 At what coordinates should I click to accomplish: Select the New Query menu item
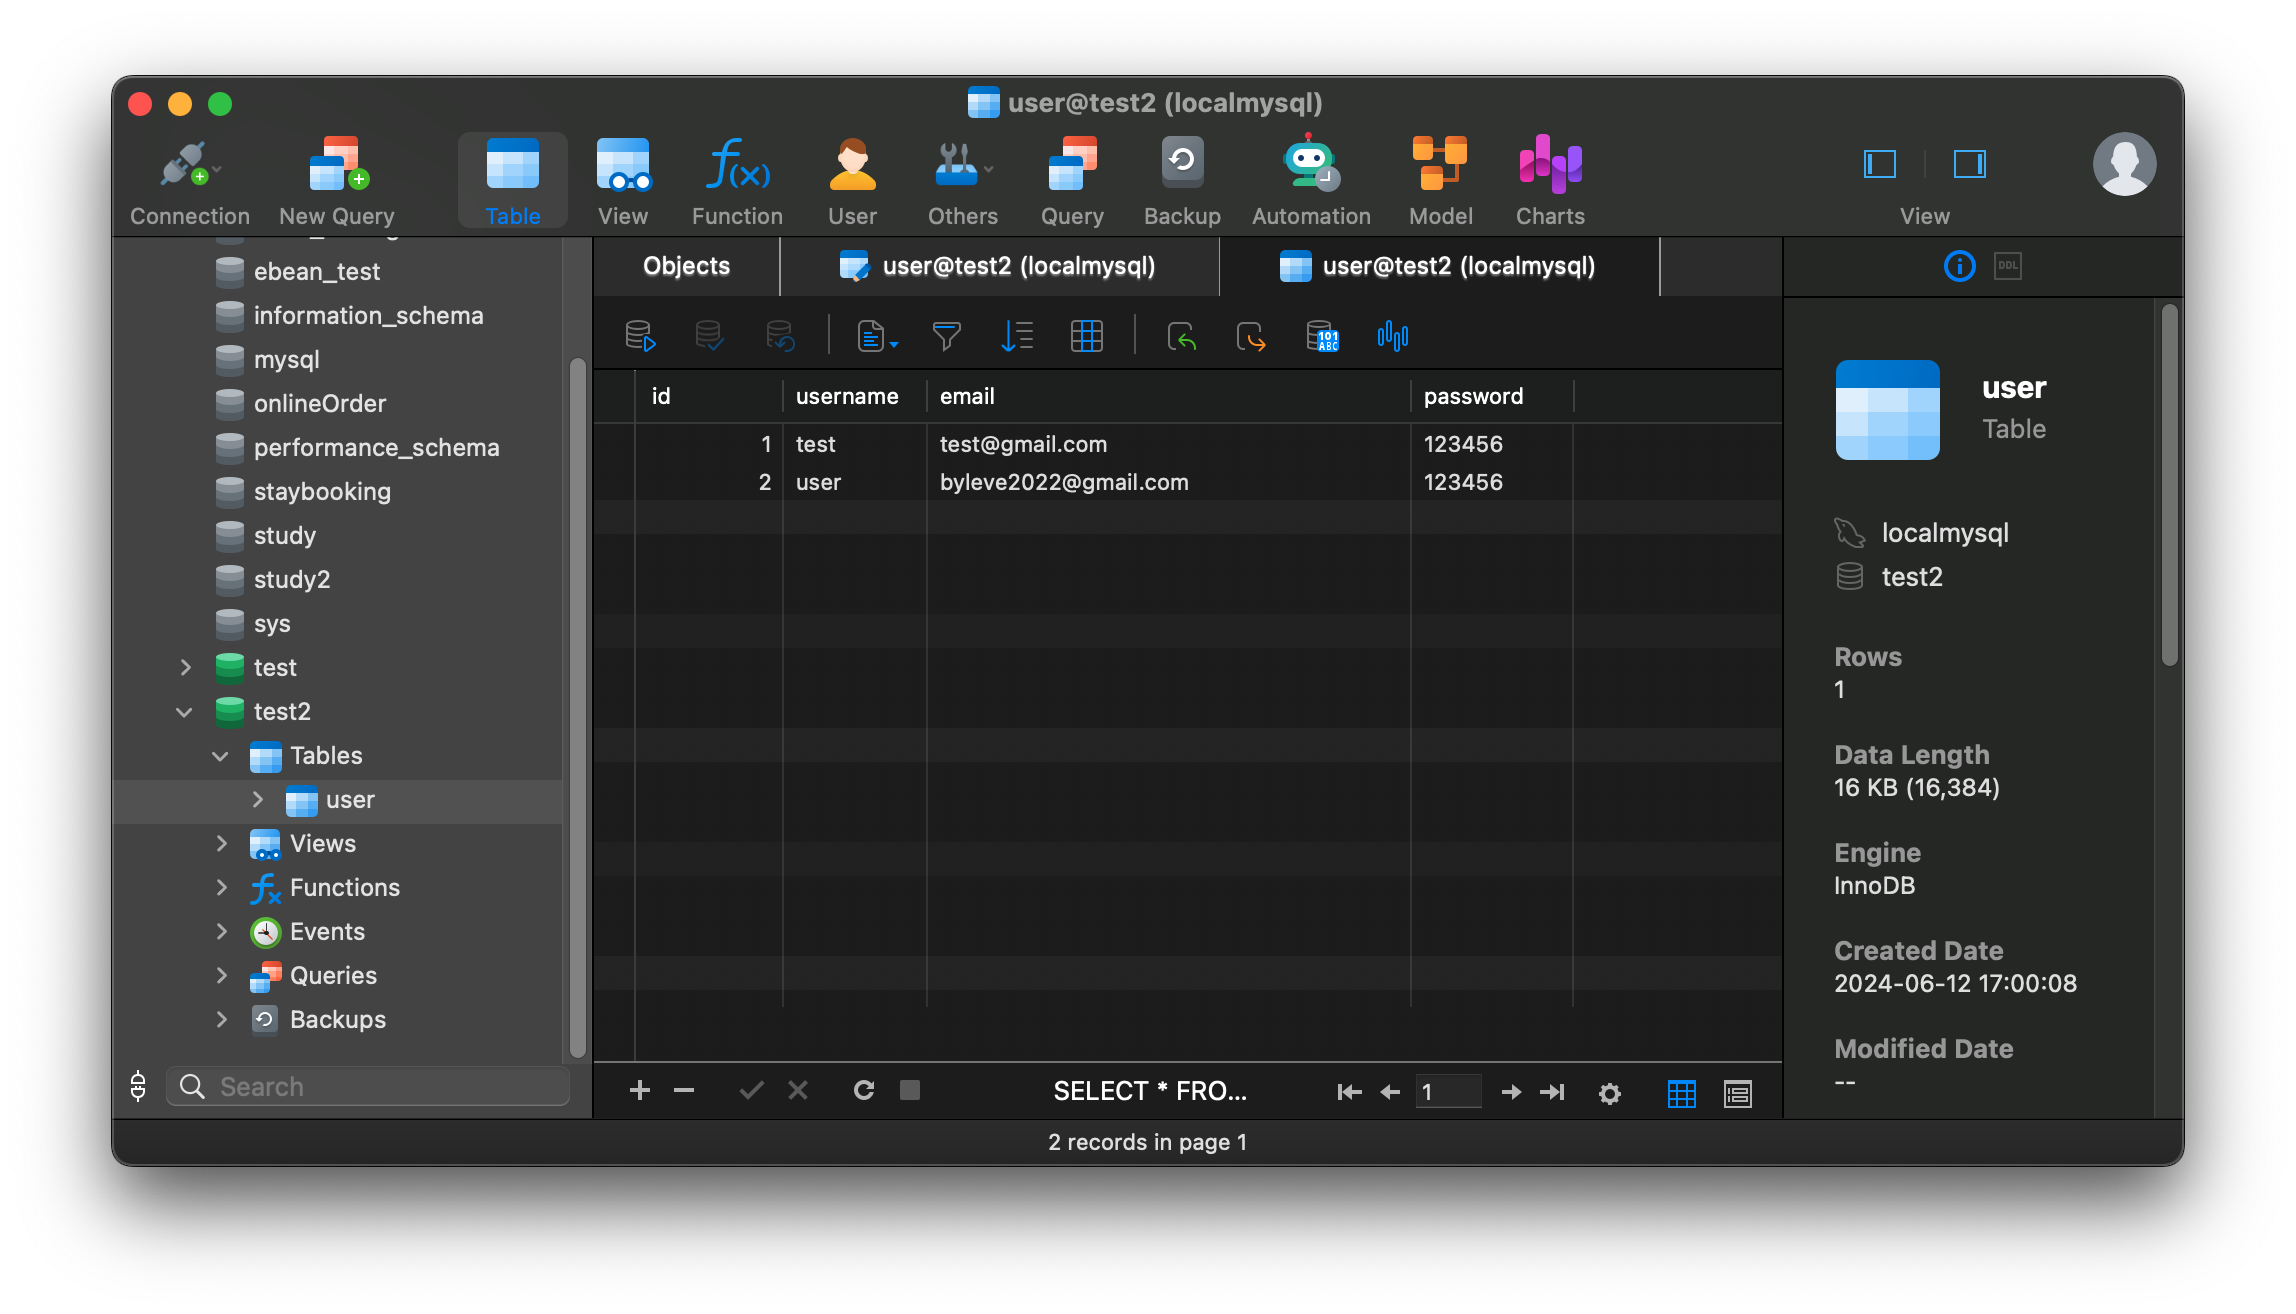point(336,178)
